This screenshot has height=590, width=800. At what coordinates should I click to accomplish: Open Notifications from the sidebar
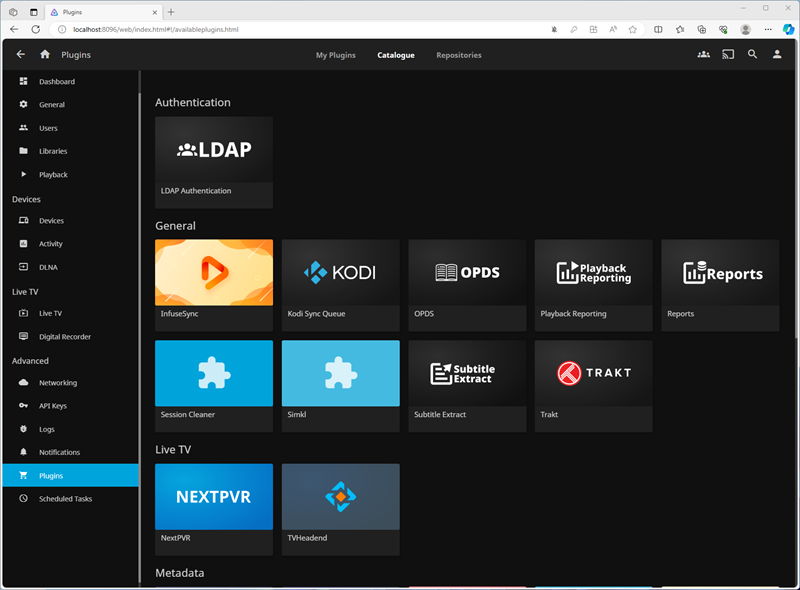coord(59,452)
